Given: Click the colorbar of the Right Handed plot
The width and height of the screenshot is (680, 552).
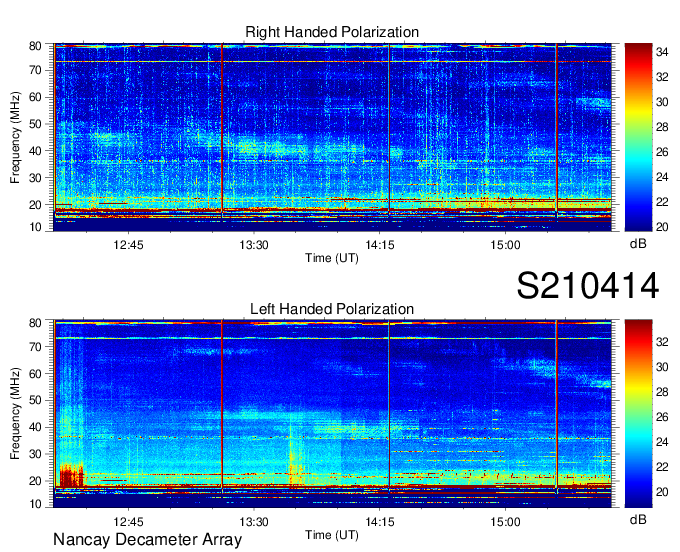Looking at the screenshot, I should point(638,137).
